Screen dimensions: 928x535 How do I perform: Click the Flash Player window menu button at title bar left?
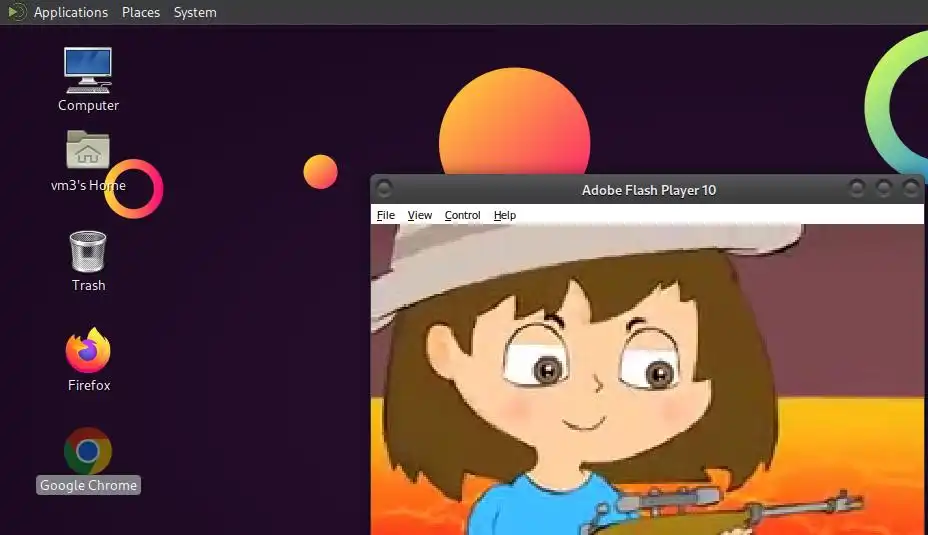[384, 189]
